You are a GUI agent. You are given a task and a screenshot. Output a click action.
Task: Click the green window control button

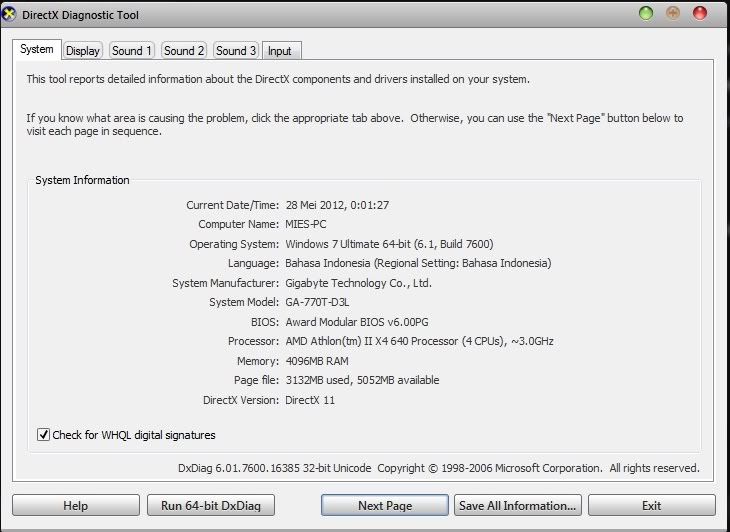(646, 13)
